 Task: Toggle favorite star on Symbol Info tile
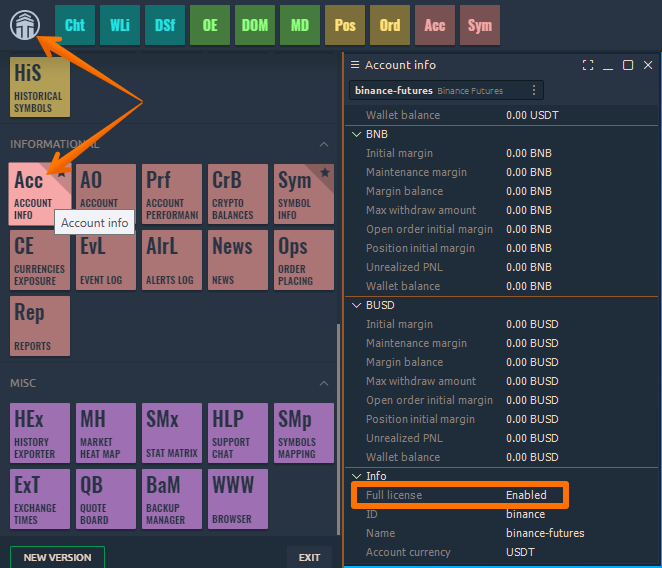[325, 173]
